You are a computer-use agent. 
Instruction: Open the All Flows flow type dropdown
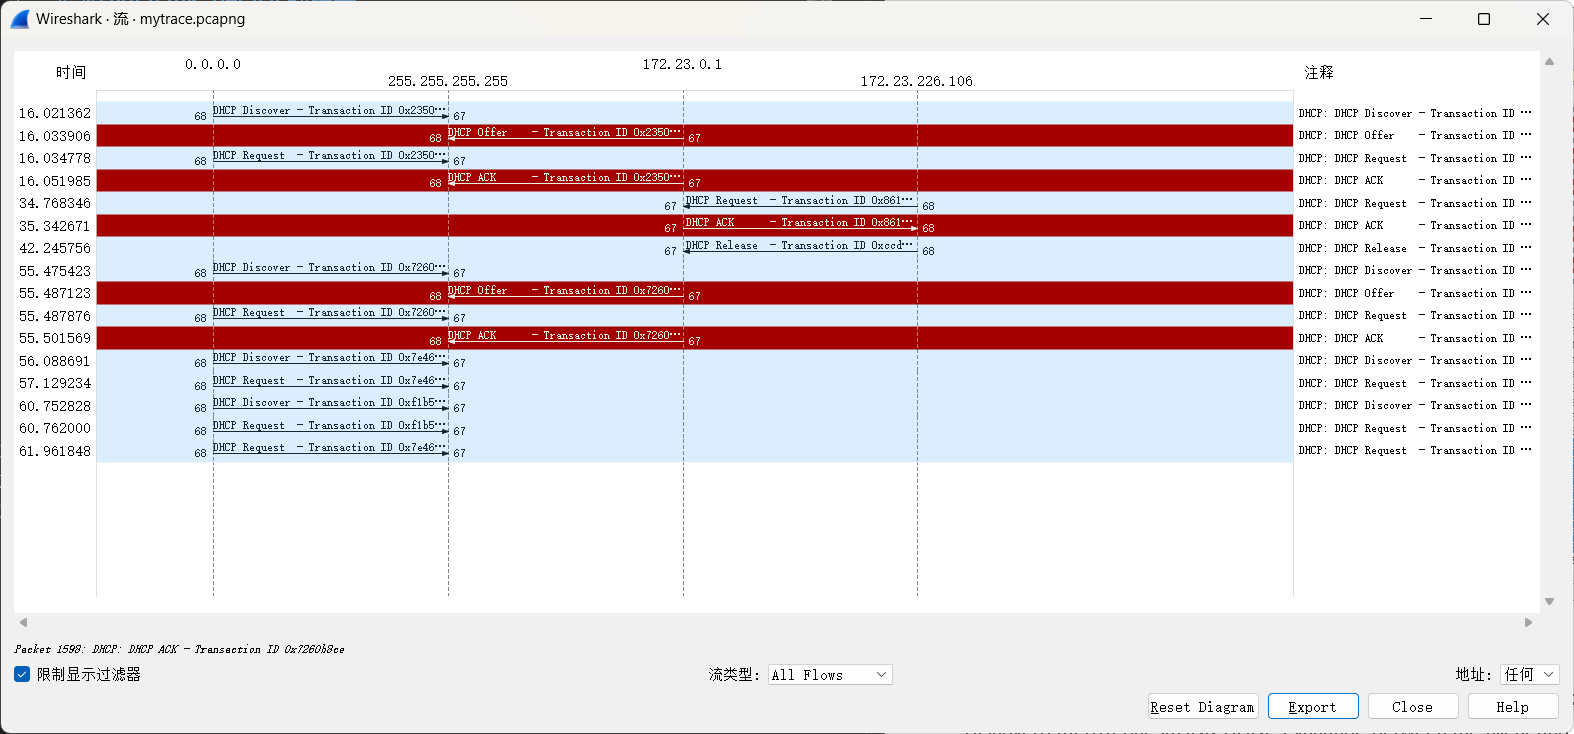click(830, 675)
